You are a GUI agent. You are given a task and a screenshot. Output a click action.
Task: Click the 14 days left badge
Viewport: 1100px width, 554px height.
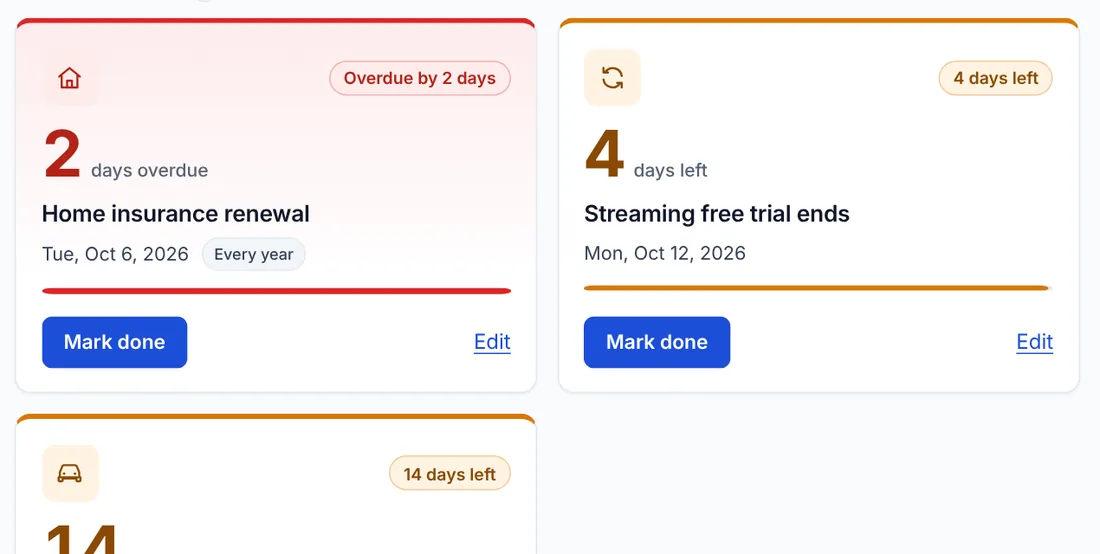pyautogui.click(x=450, y=474)
